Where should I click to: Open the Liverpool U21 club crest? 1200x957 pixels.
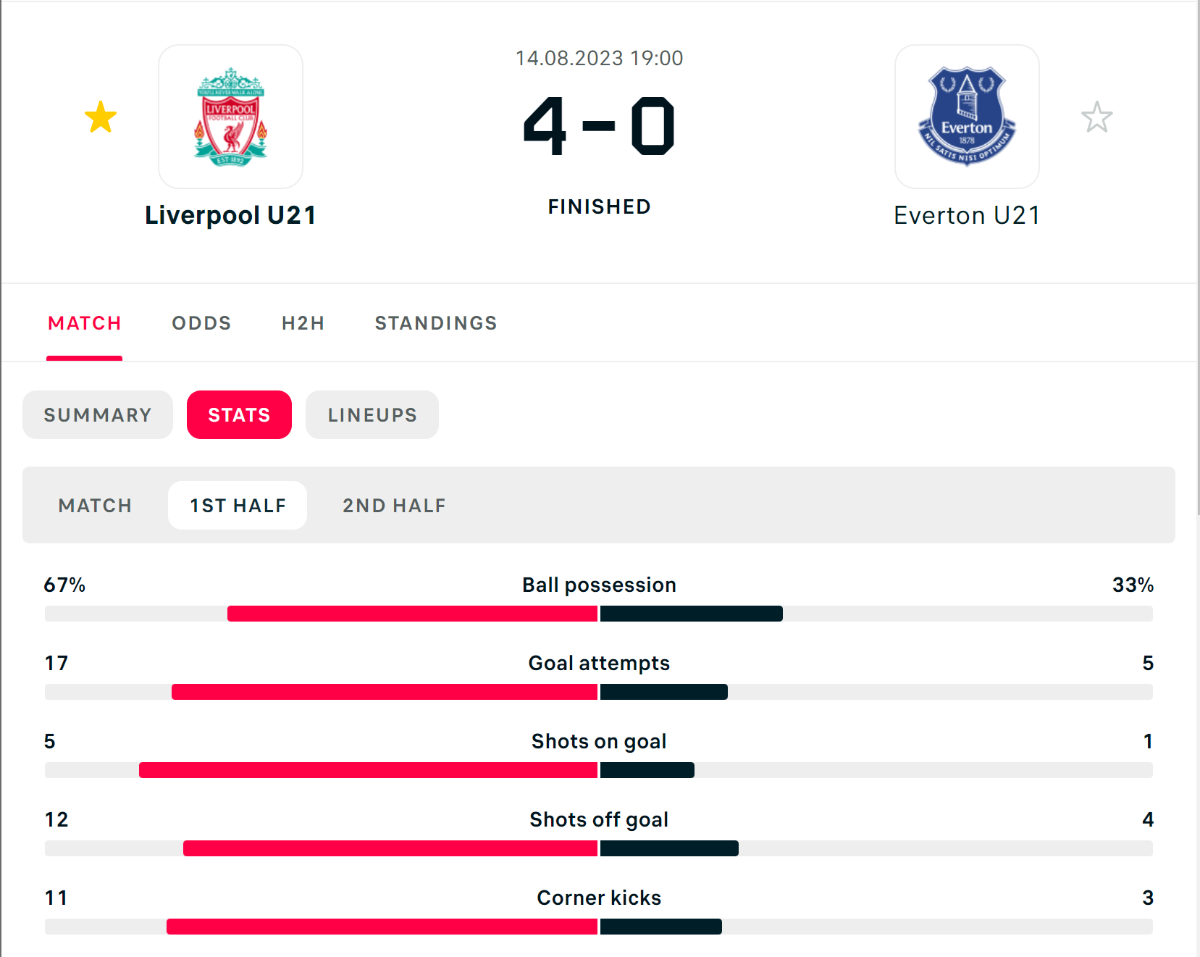point(231,117)
